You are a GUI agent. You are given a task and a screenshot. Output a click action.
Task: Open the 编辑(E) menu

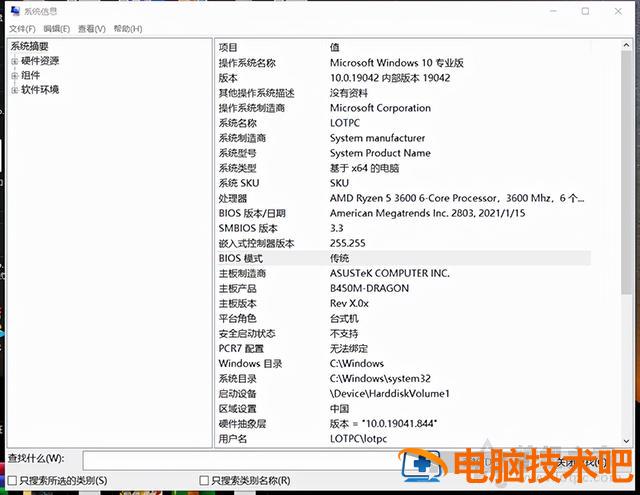(57, 29)
